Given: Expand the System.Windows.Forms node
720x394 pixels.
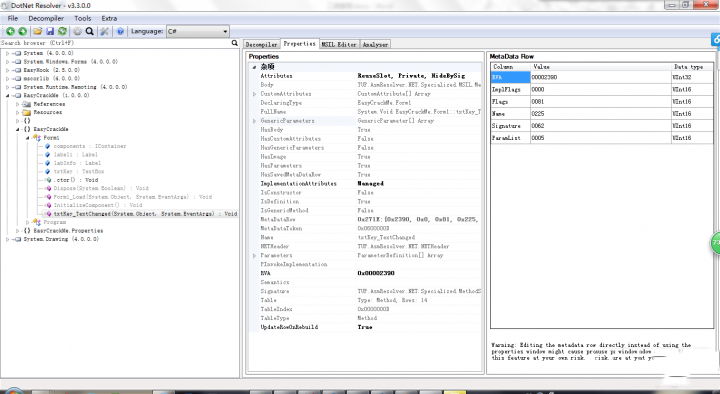Looking at the screenshot, I should click(7, 62).
